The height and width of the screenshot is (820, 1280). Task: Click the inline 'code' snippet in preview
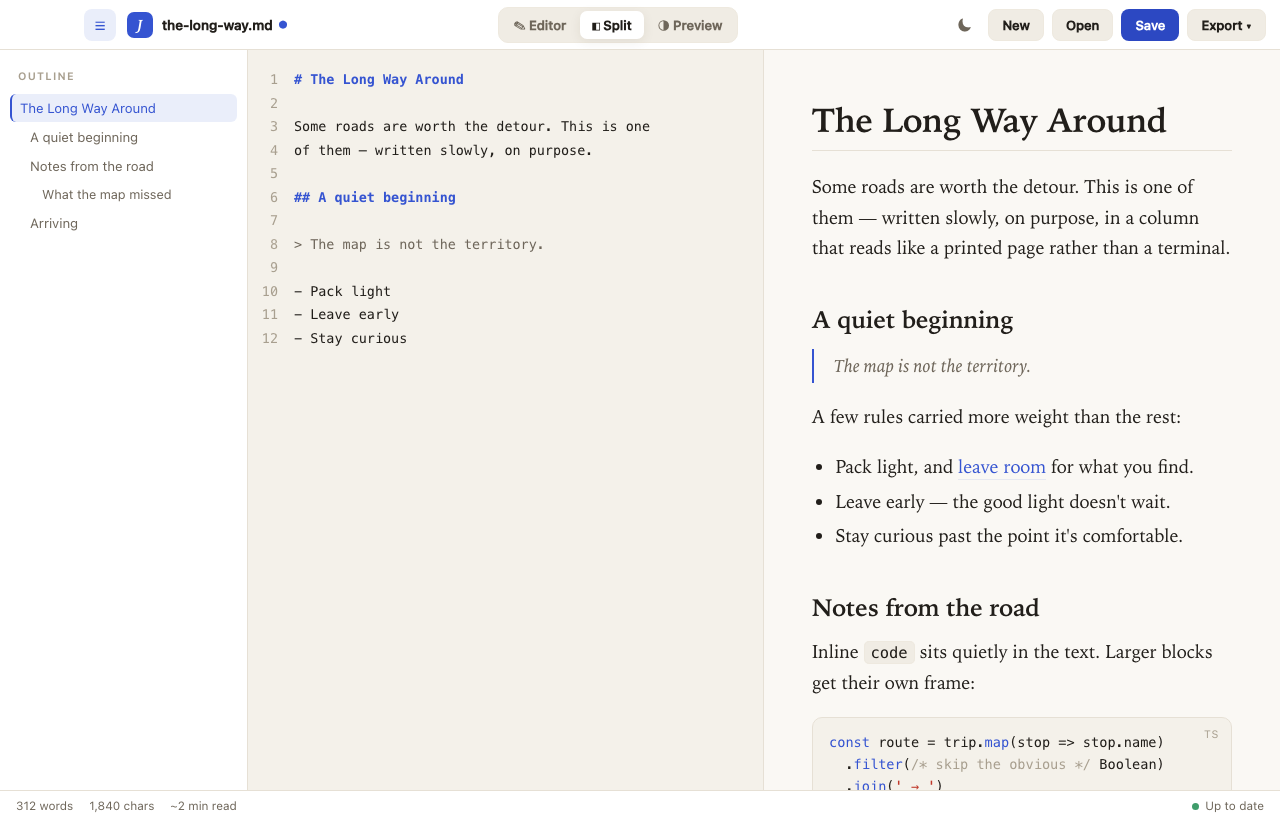[889, 653]
